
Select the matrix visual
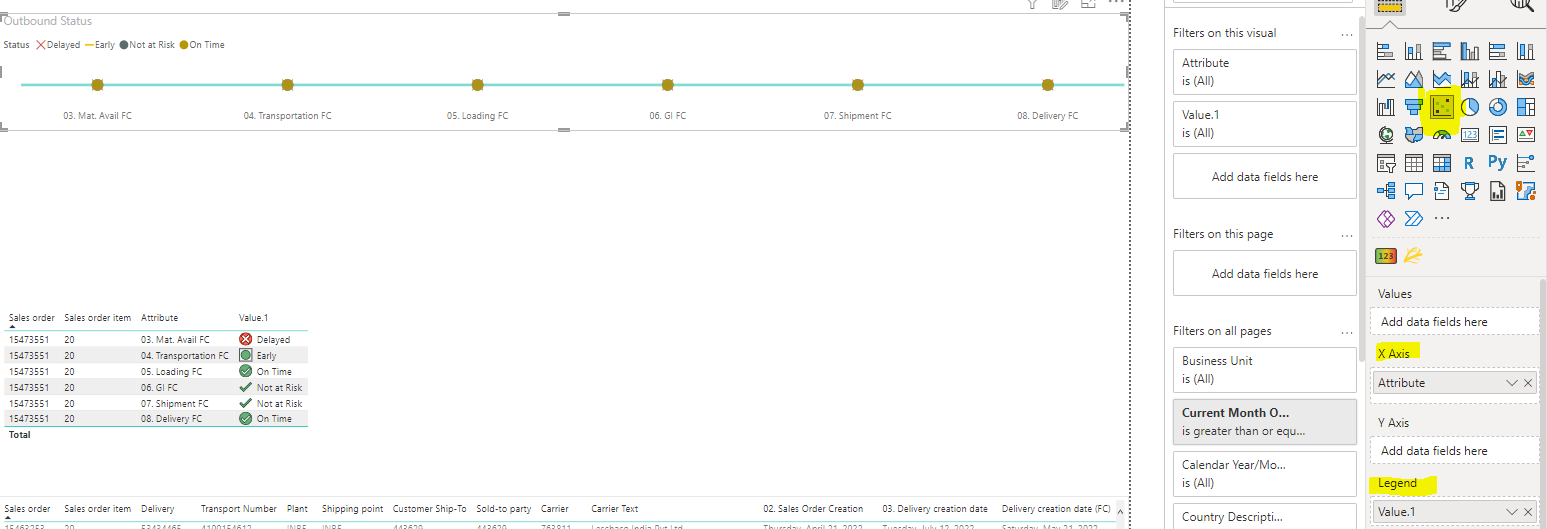pos(1442,163)
